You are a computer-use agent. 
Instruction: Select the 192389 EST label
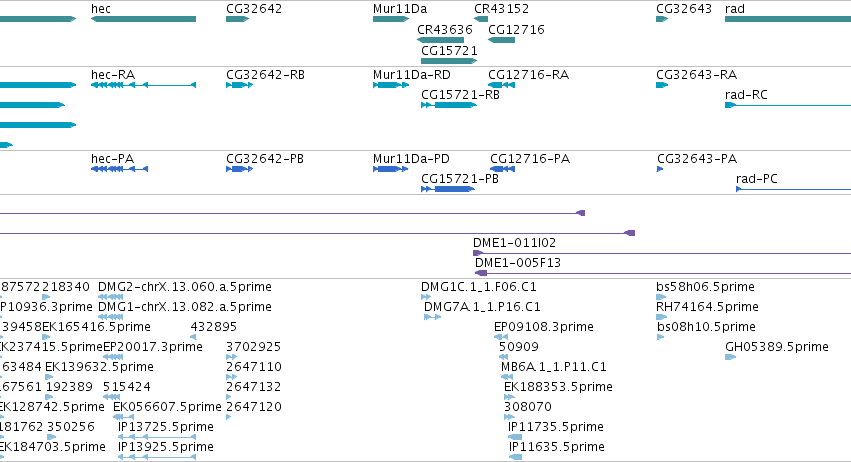coord(69,387)
